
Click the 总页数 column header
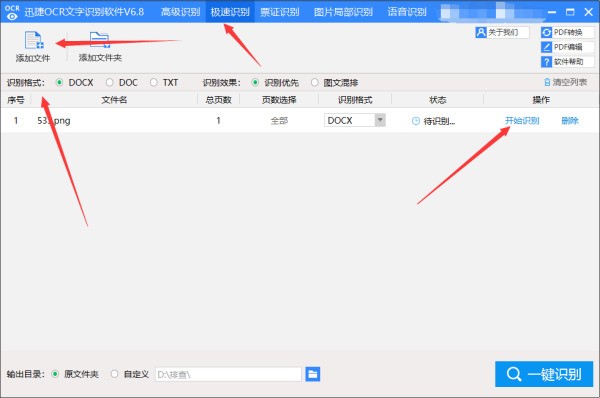click(218, 100)
